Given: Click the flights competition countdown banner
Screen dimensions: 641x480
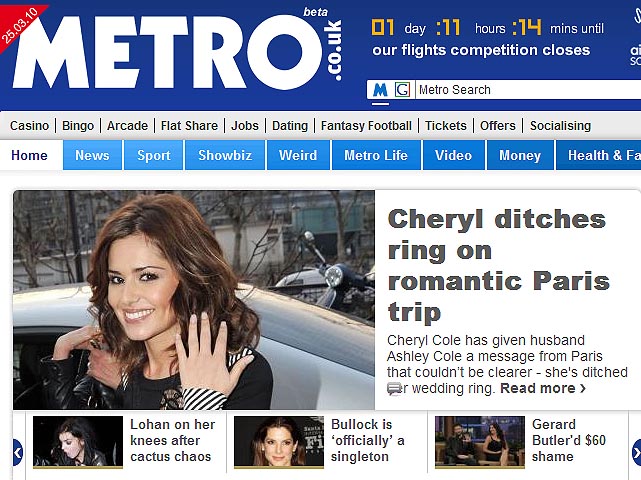Looking at the screenshot, I should [x=487, y=38].
